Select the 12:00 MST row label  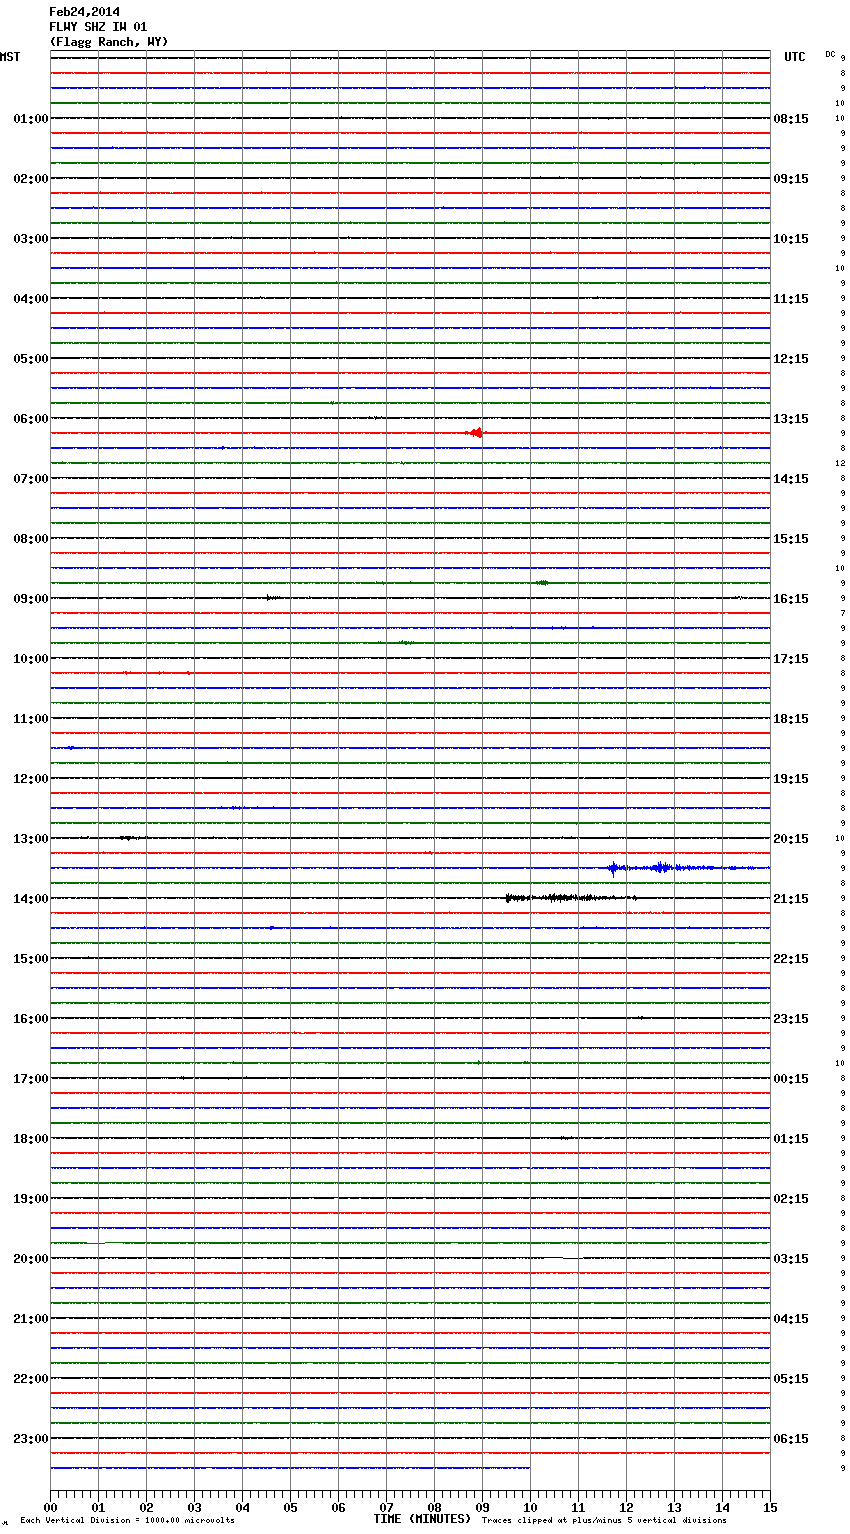coord(30,779)
